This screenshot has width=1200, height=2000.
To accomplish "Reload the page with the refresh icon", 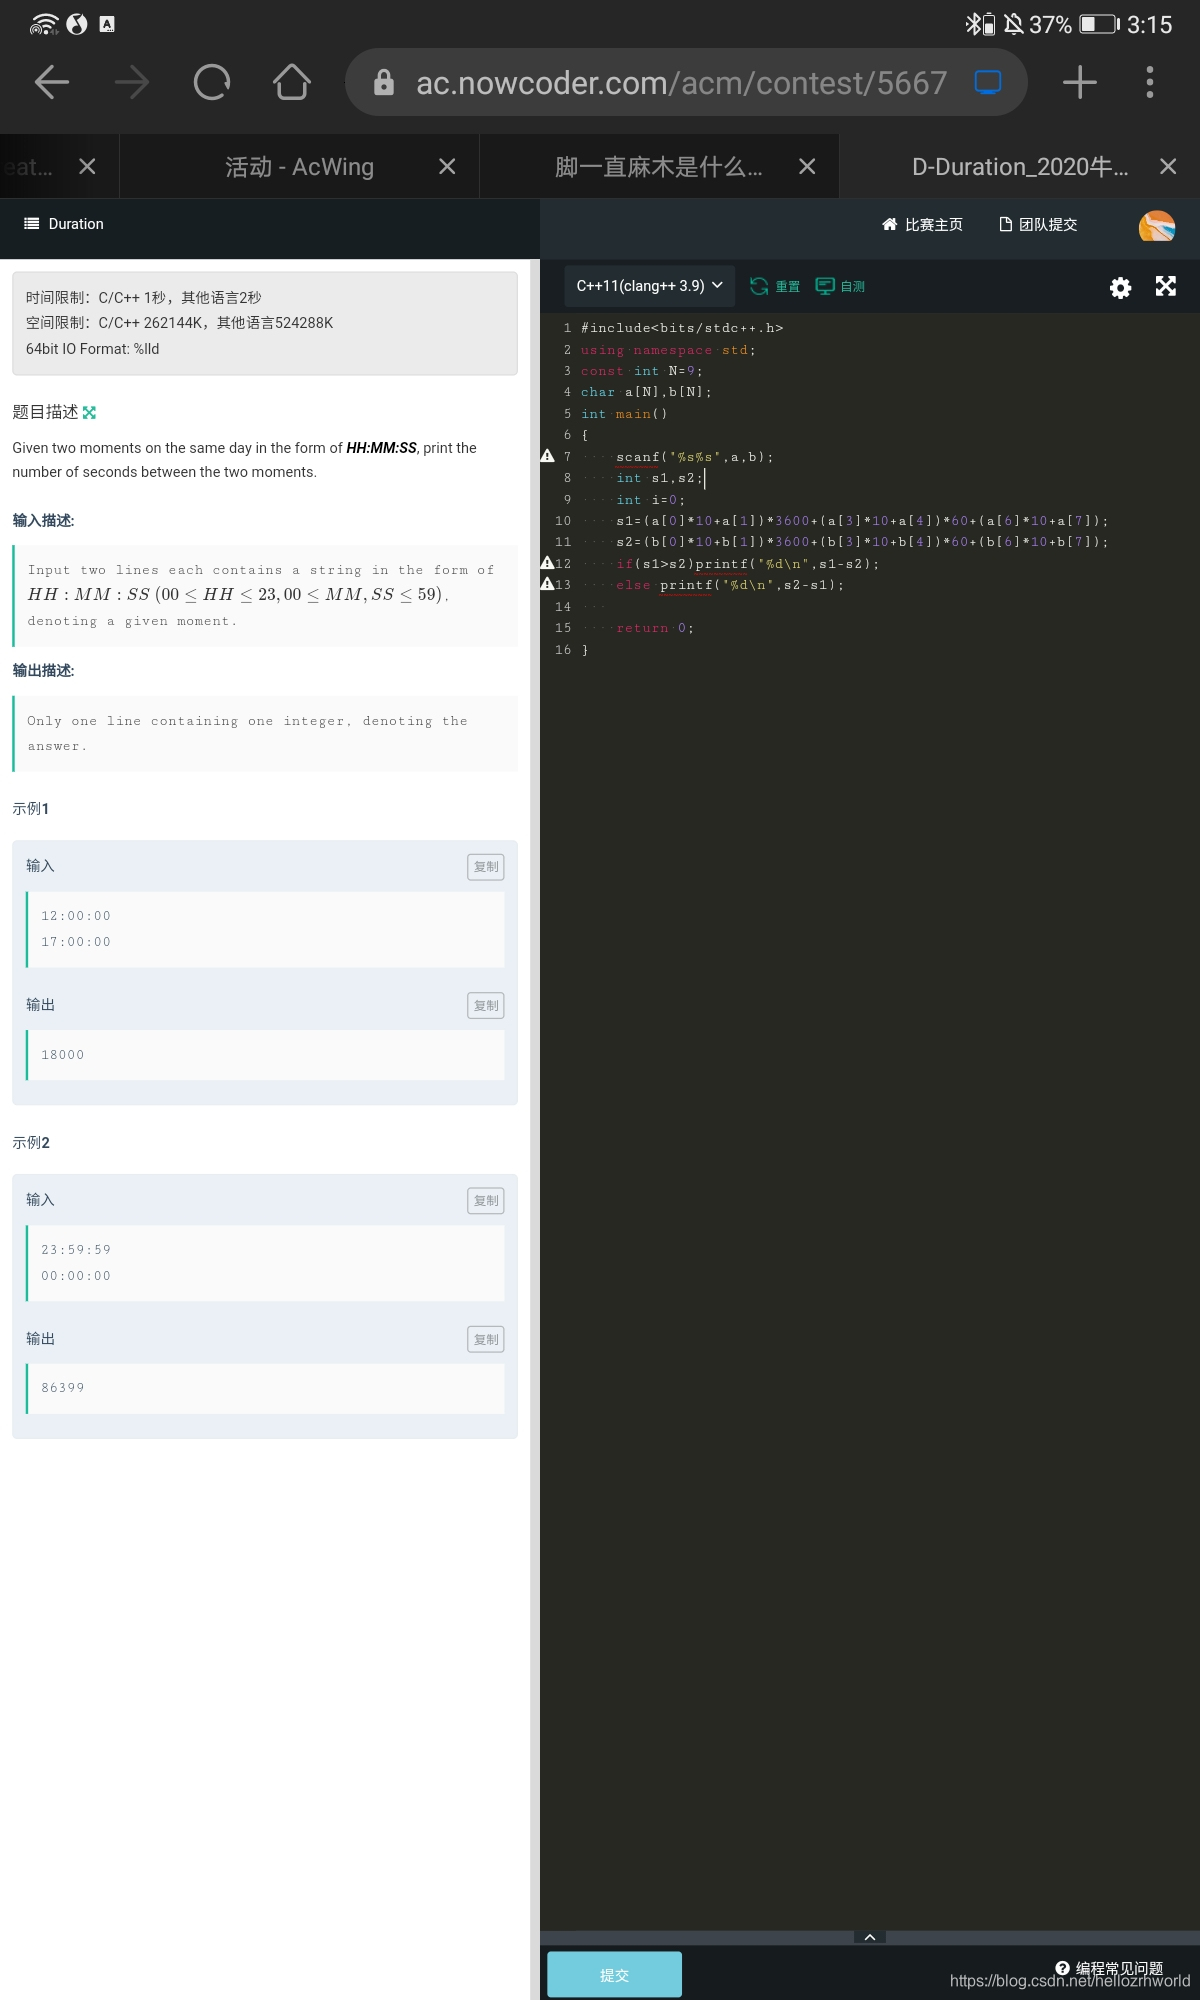I will tap(212, 82).
